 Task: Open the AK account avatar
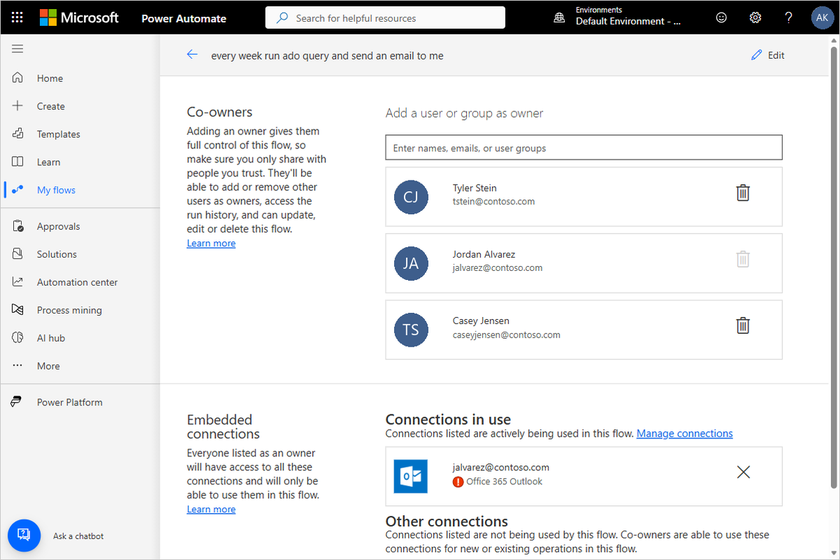(x=822, y=18)
